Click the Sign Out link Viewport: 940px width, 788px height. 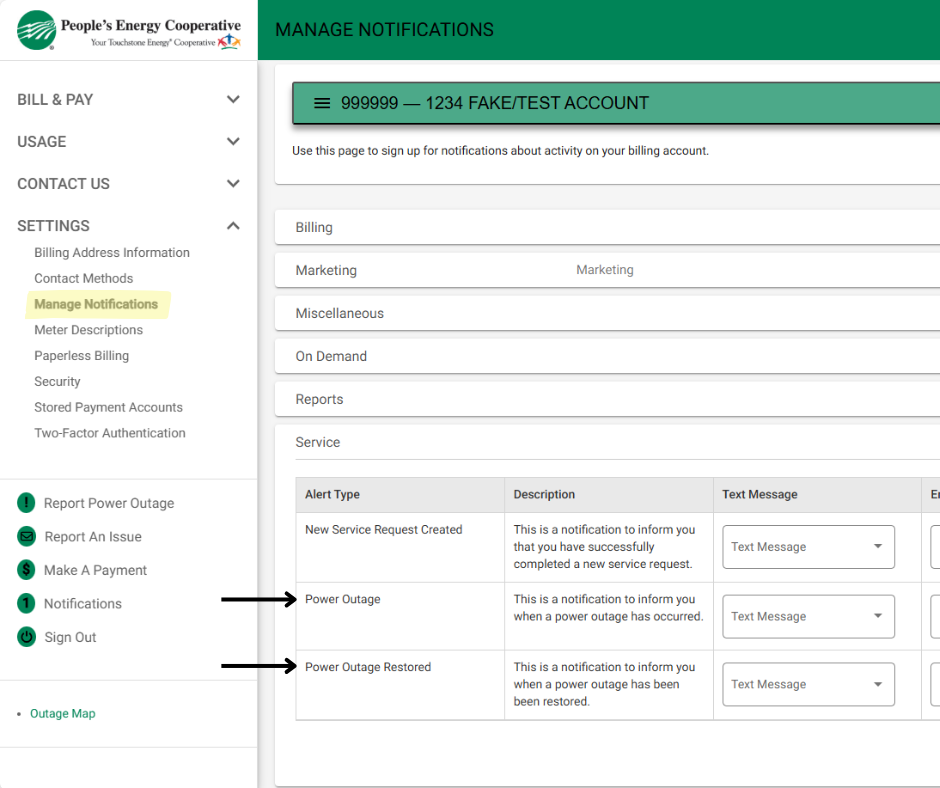[70, 637]
